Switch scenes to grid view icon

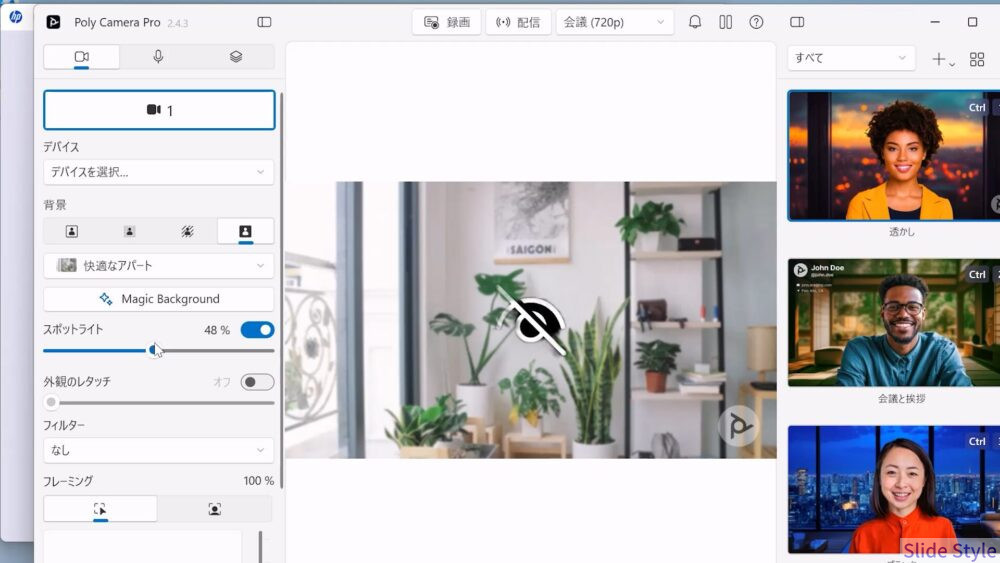click(976, 59)
